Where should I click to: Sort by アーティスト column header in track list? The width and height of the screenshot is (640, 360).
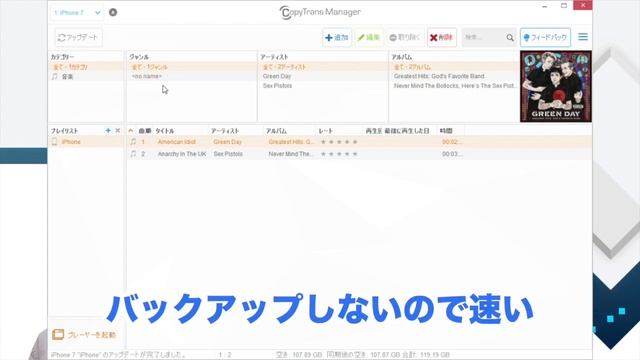coord(225,131)
